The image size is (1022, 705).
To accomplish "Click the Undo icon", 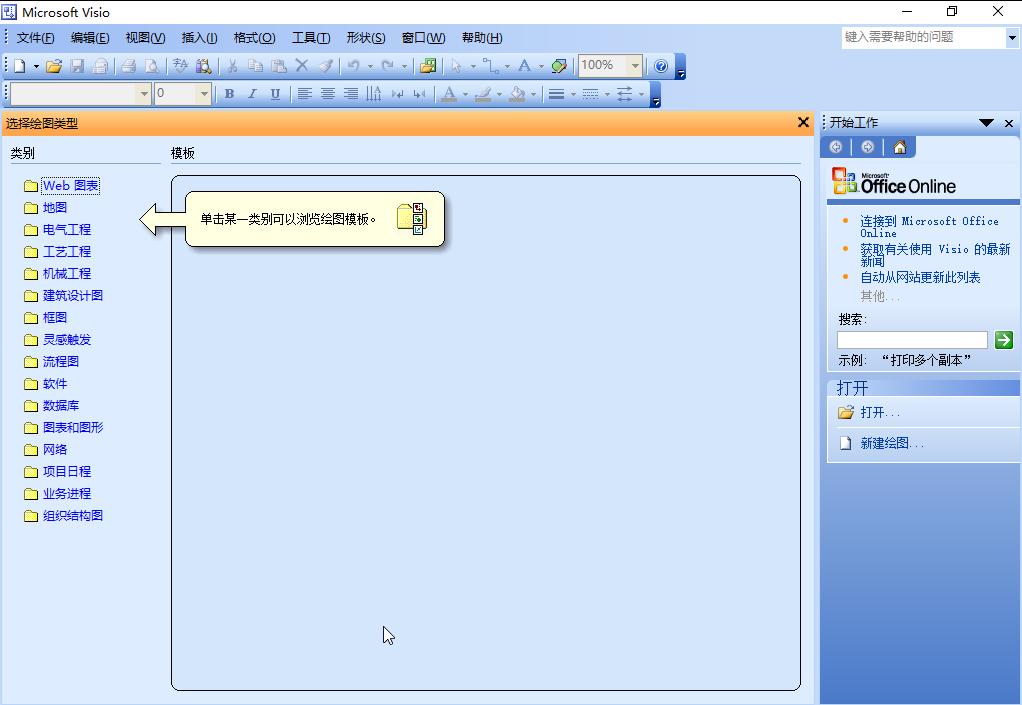I will coord(353,66).
